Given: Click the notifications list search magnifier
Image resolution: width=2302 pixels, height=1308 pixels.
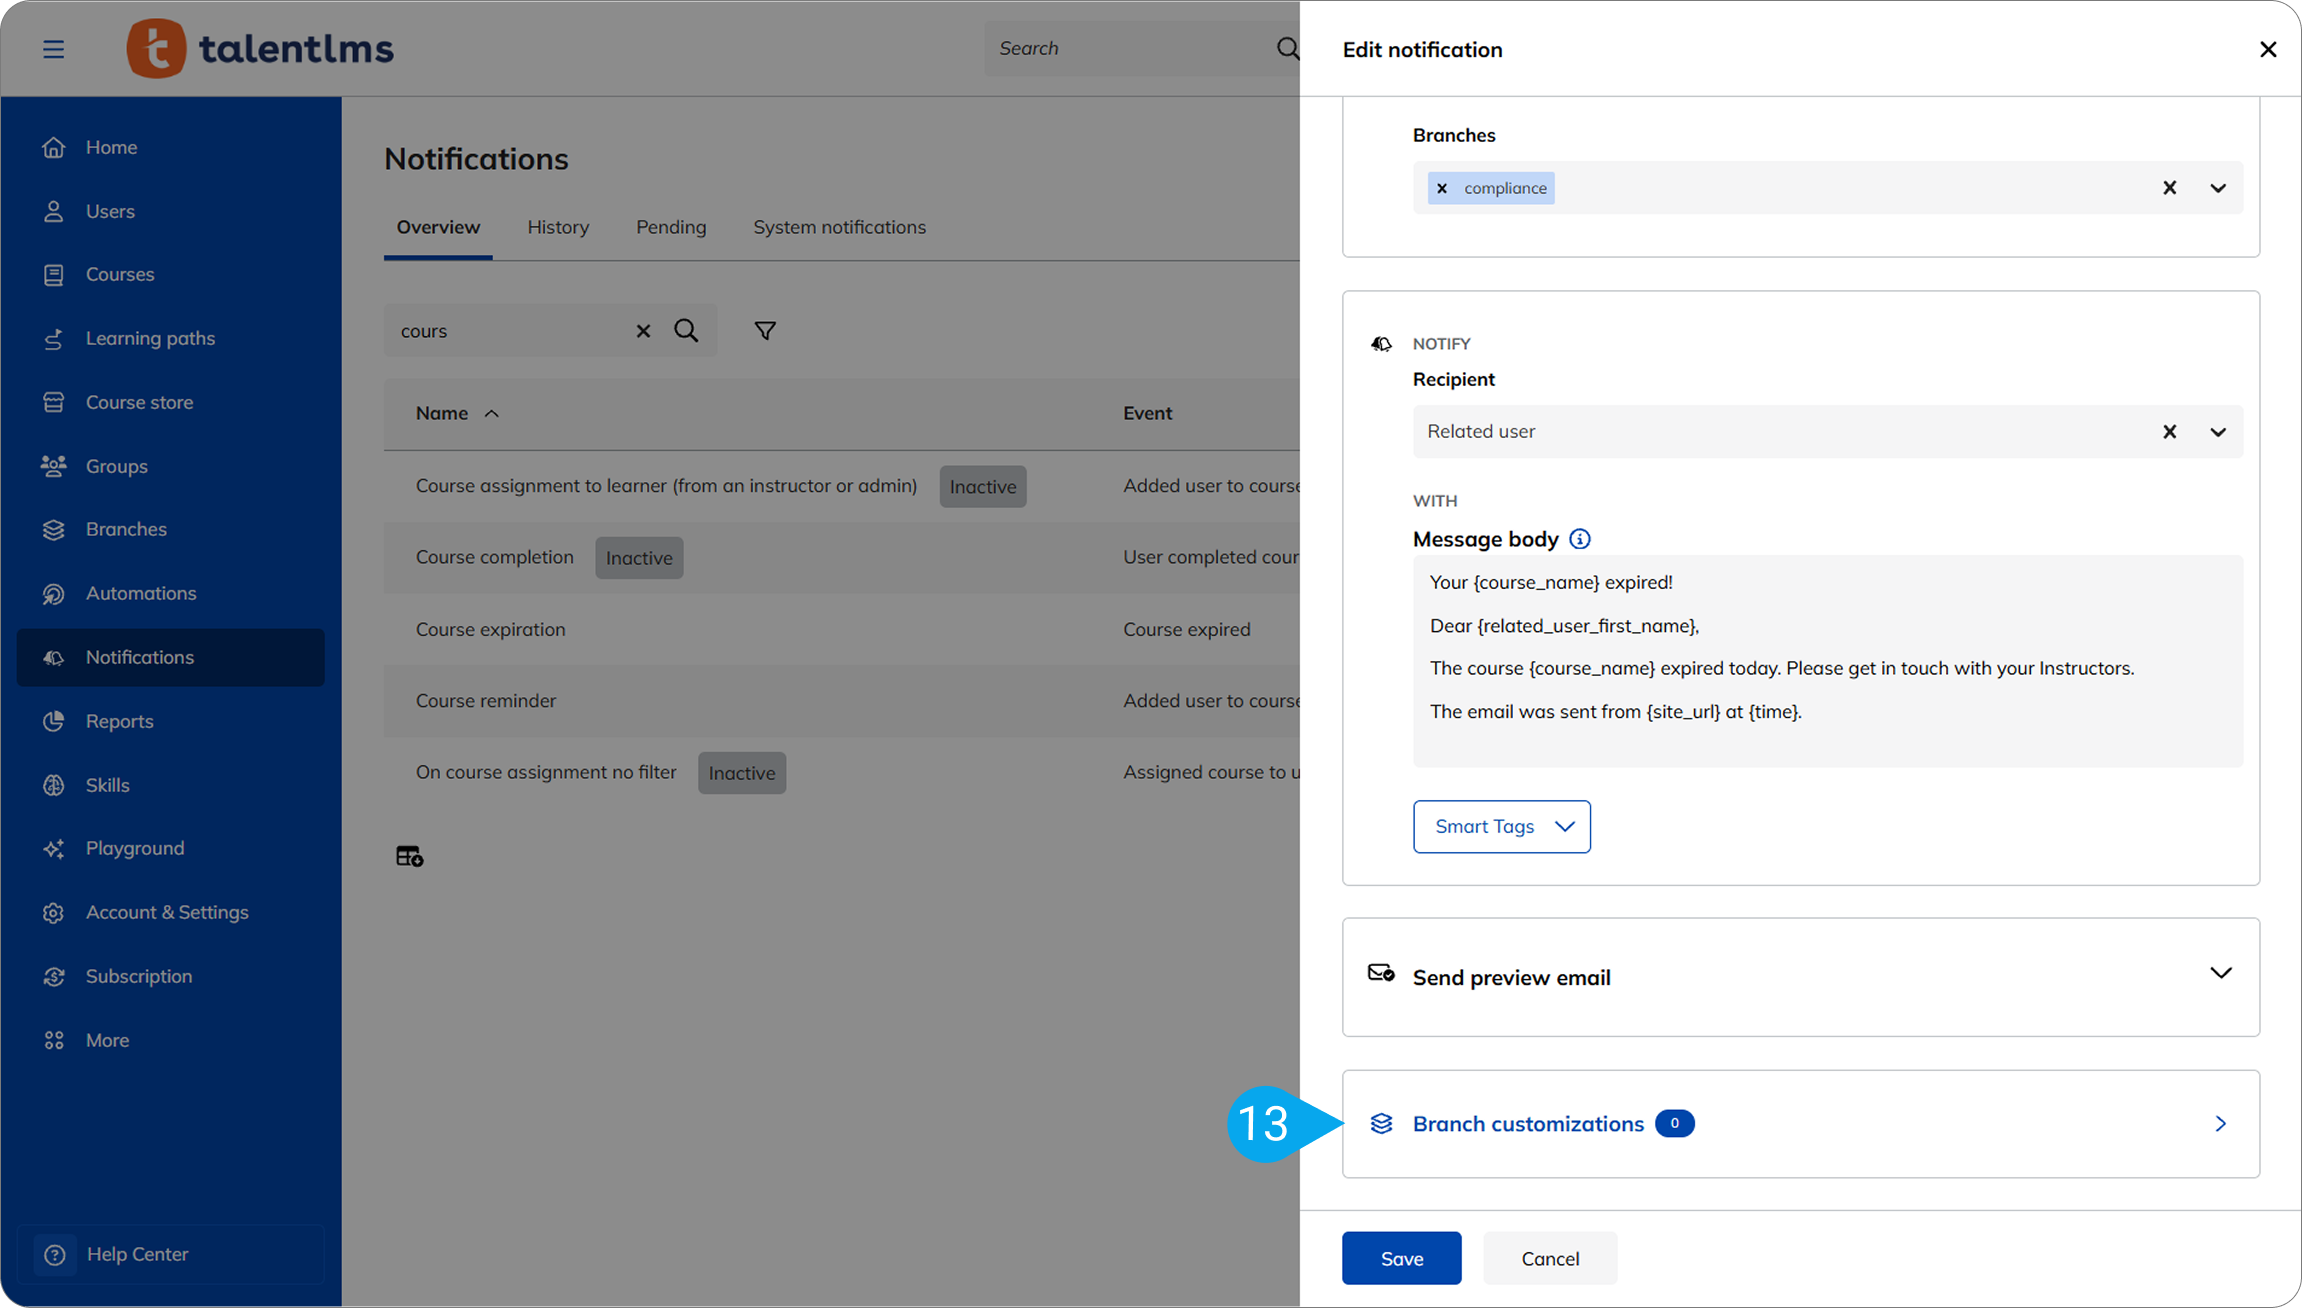Looking at the screenshot, I should (686, 331).
